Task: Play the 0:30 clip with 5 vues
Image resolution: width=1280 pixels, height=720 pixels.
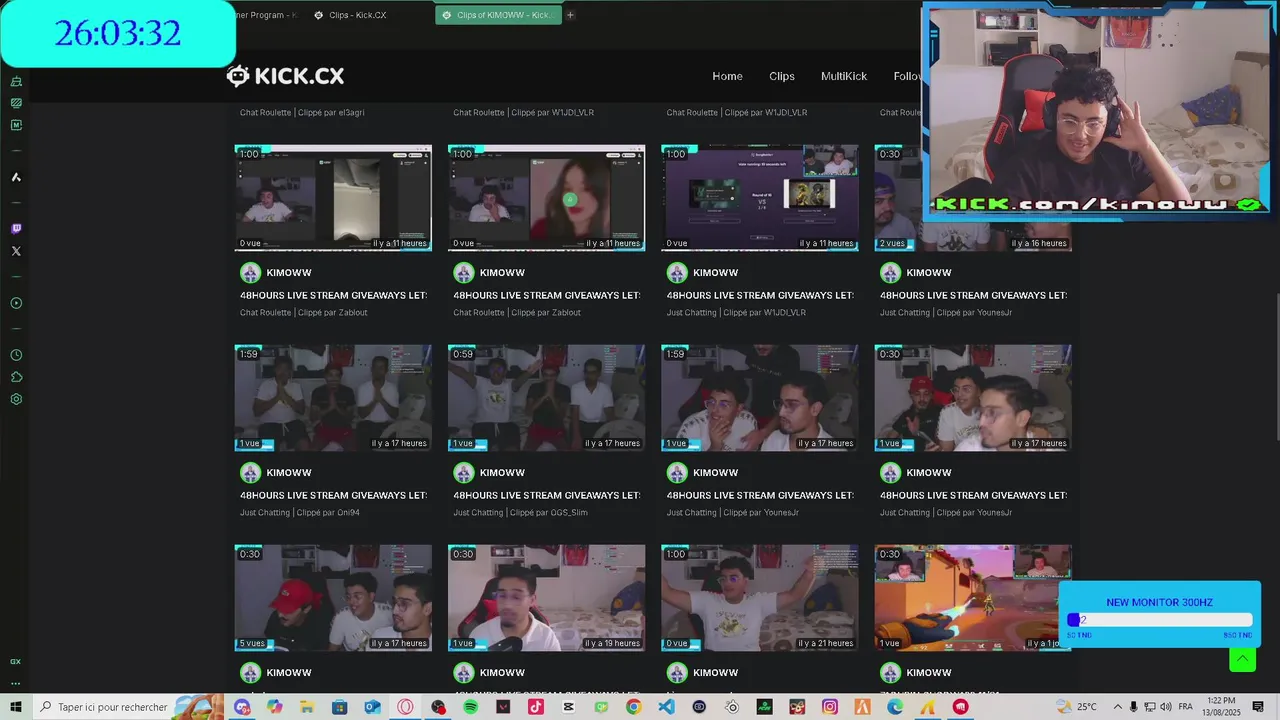Action: click(x=333, y=598)
